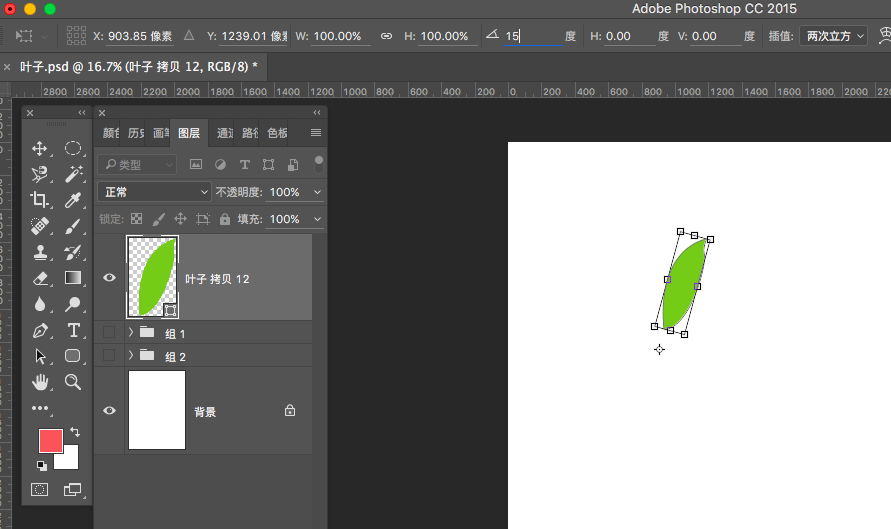Screen dimensions: 891x529
Task: Toggle the link between width and height
Action: pyautogui.click(x=386, y=36)
